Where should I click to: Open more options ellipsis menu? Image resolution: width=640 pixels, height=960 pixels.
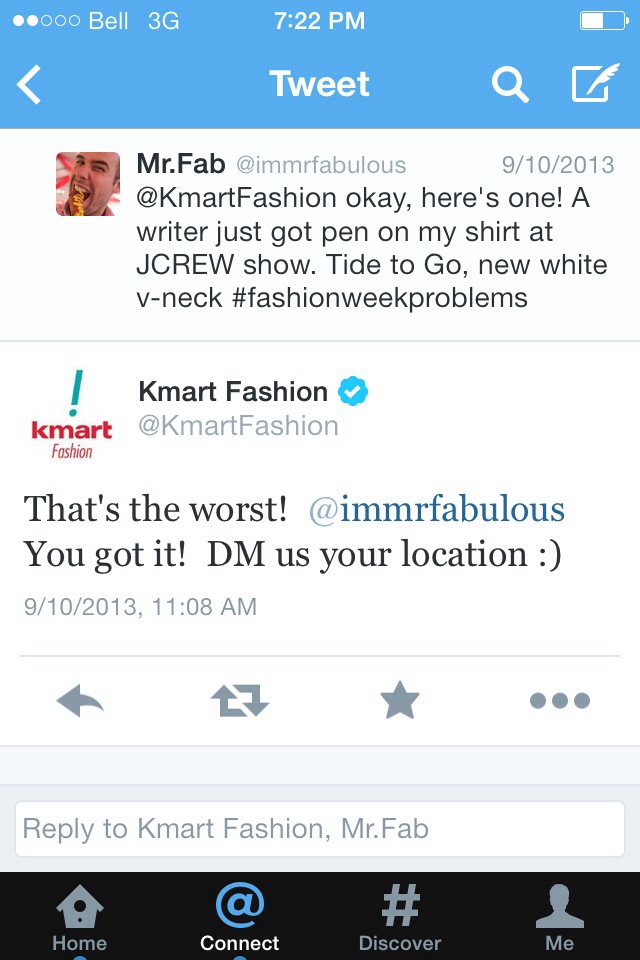click(x=559, y=701)
